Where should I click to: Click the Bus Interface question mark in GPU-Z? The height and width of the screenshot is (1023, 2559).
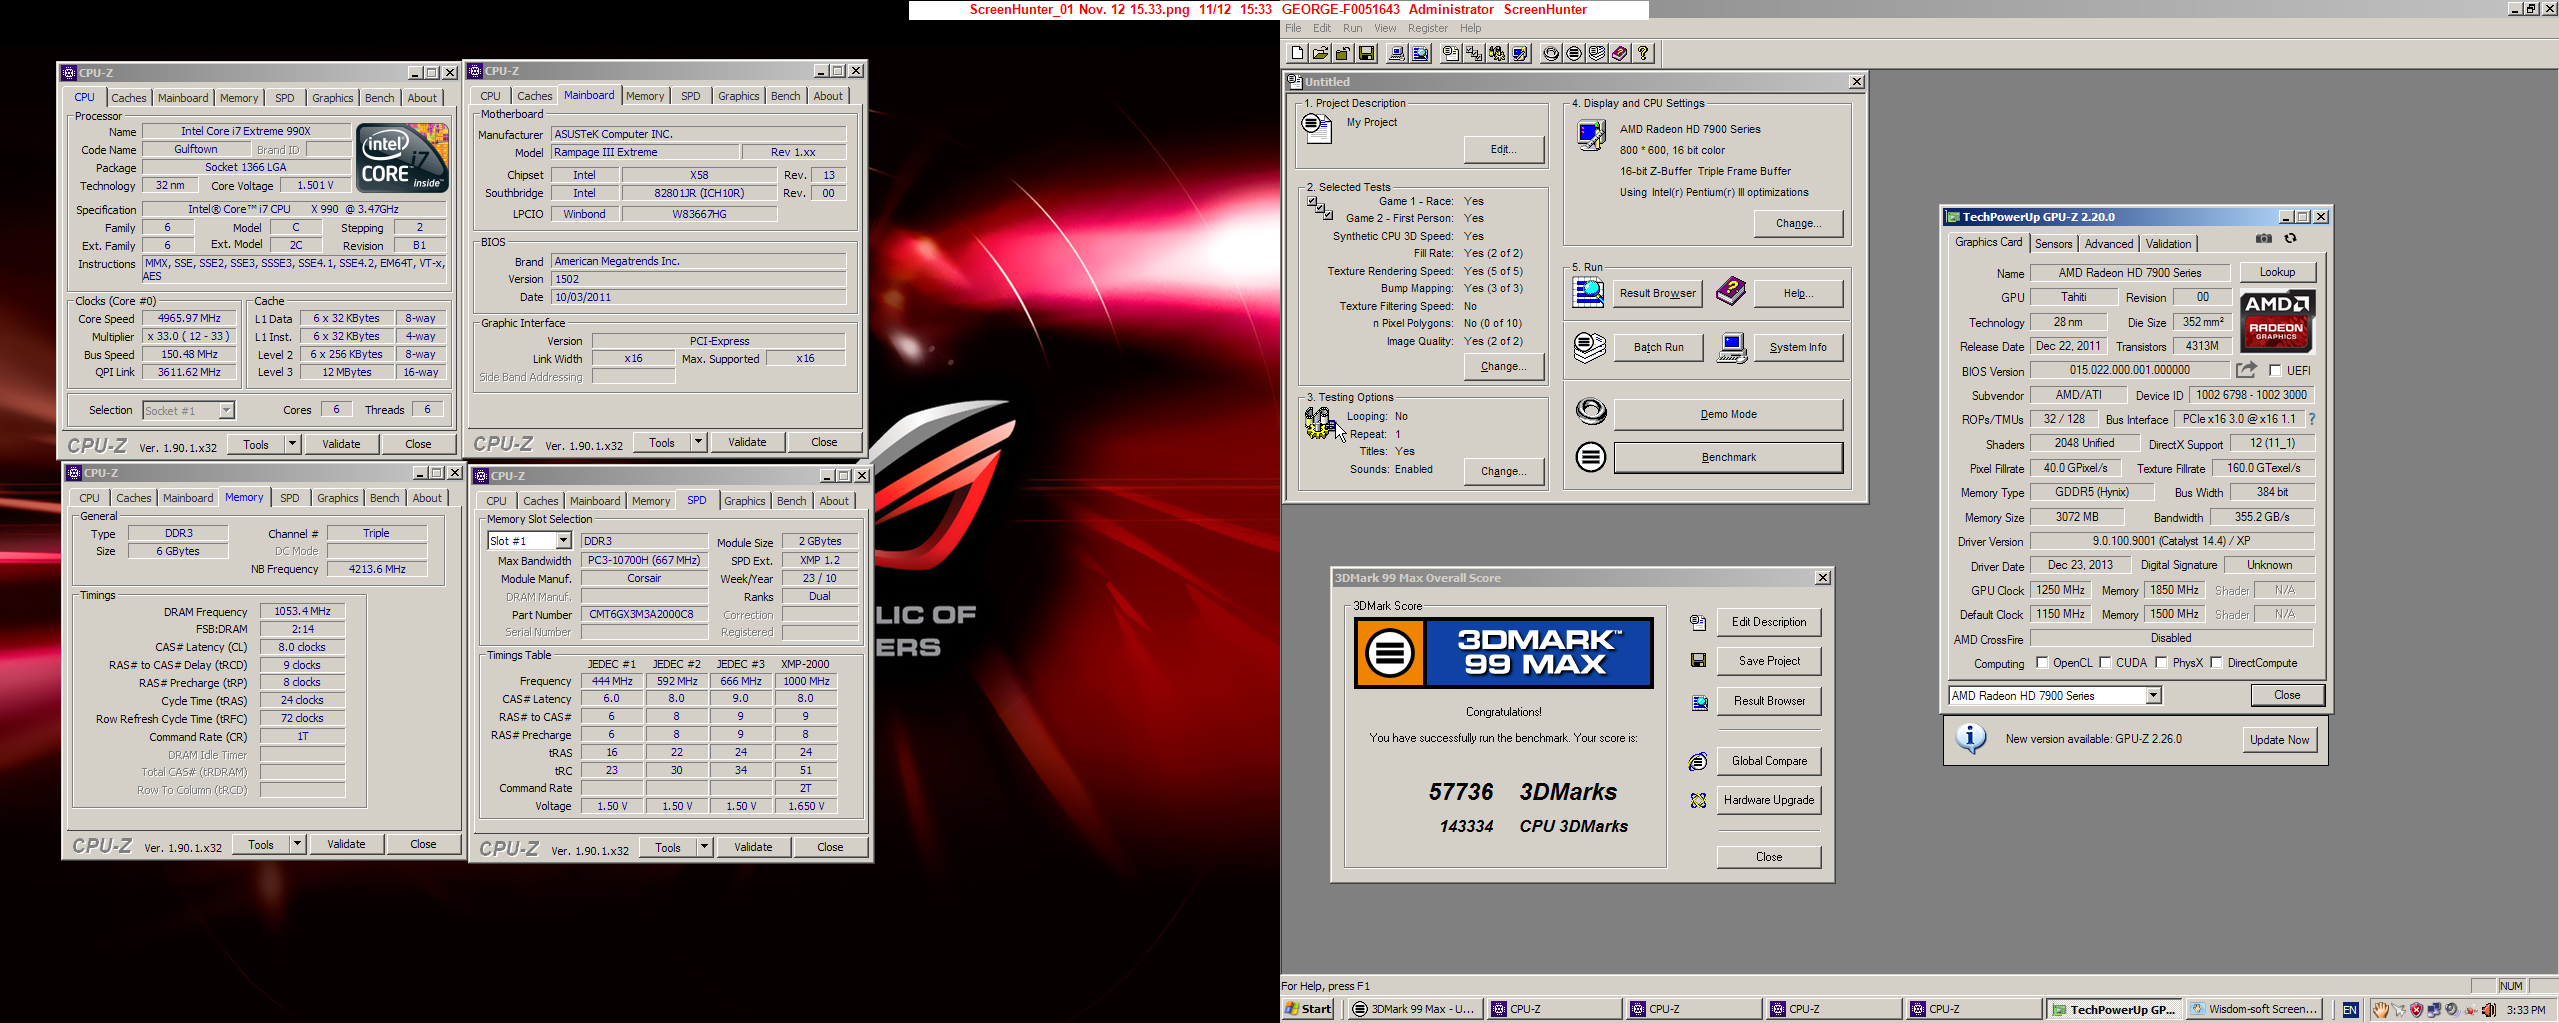click(2311, 420)
